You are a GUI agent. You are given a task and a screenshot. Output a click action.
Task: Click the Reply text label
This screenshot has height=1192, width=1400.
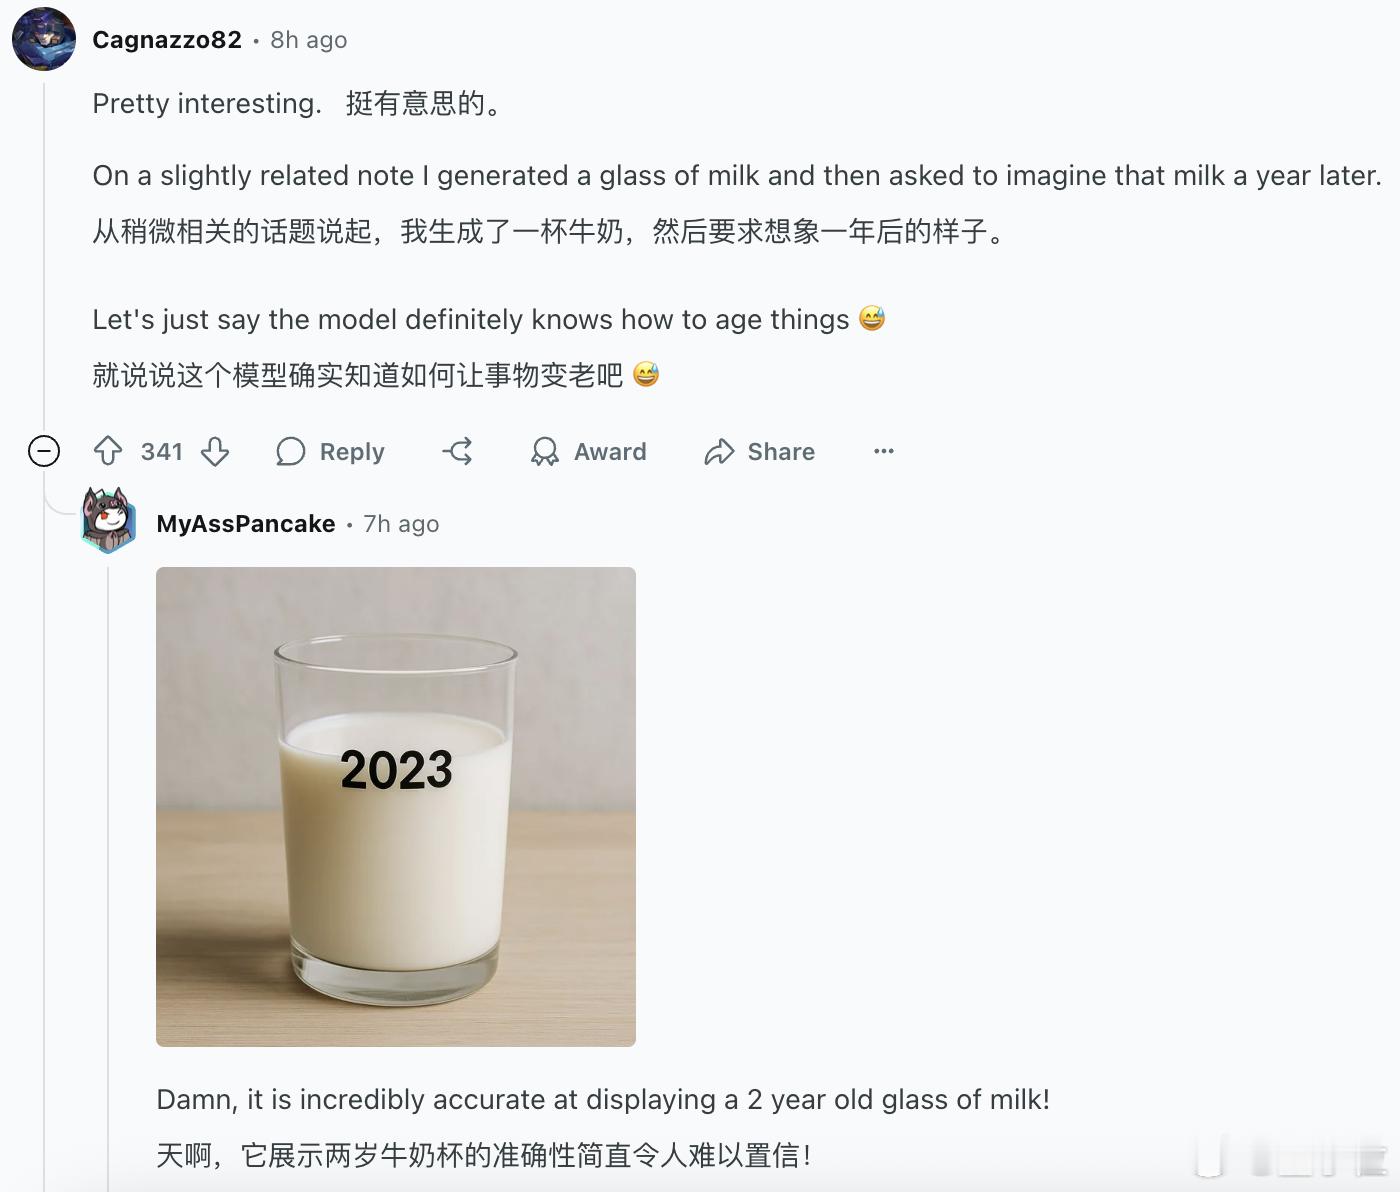[x=352, y=452]
